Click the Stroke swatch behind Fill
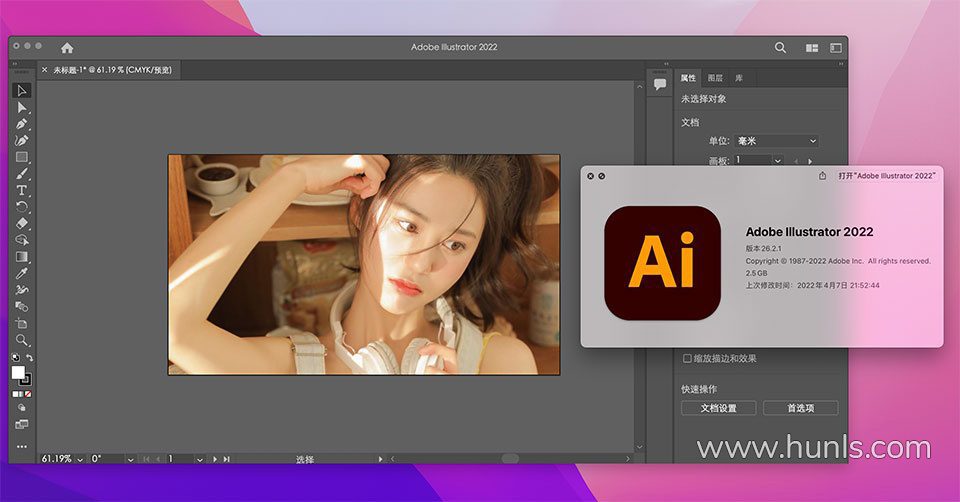Image resolution: width=960 pixels, height=502 pixels. coord(26,380)
